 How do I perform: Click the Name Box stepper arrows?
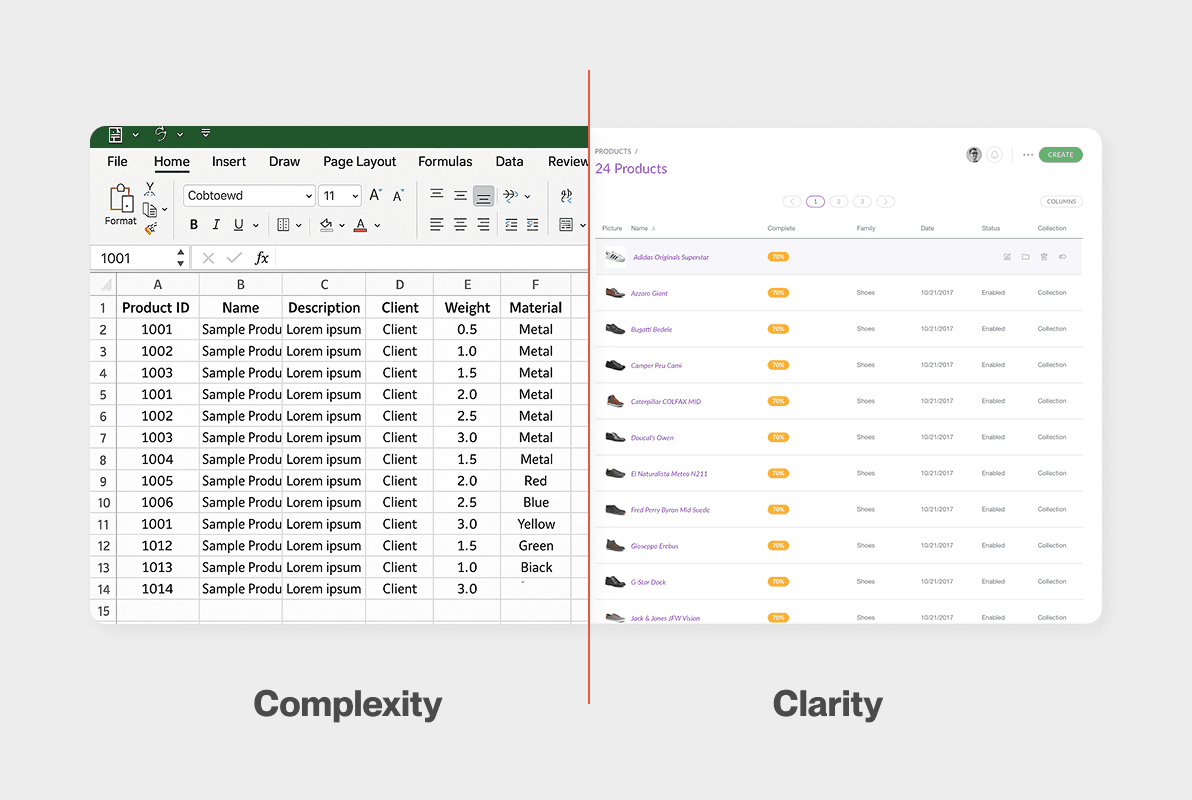[180, 258]
